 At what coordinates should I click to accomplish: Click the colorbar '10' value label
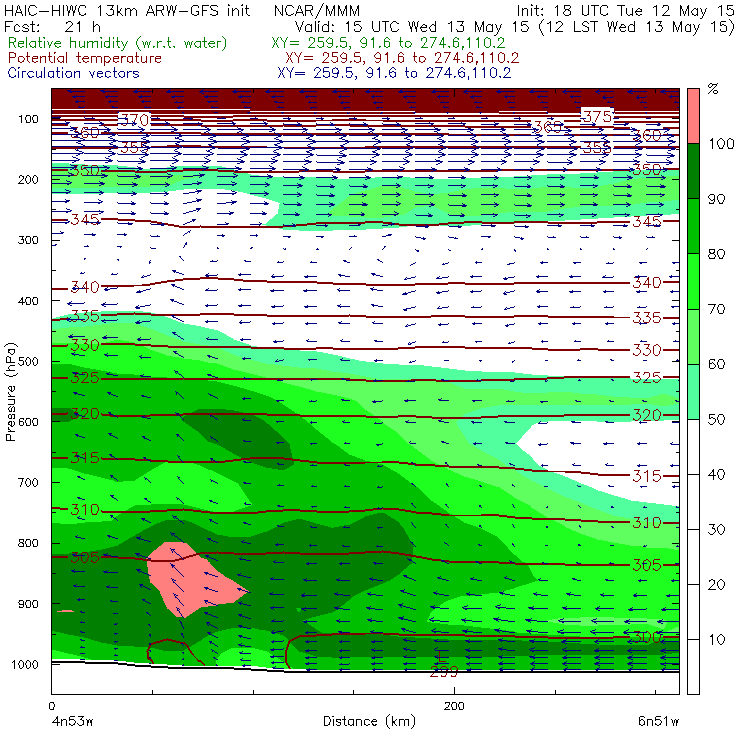point(716,639)
